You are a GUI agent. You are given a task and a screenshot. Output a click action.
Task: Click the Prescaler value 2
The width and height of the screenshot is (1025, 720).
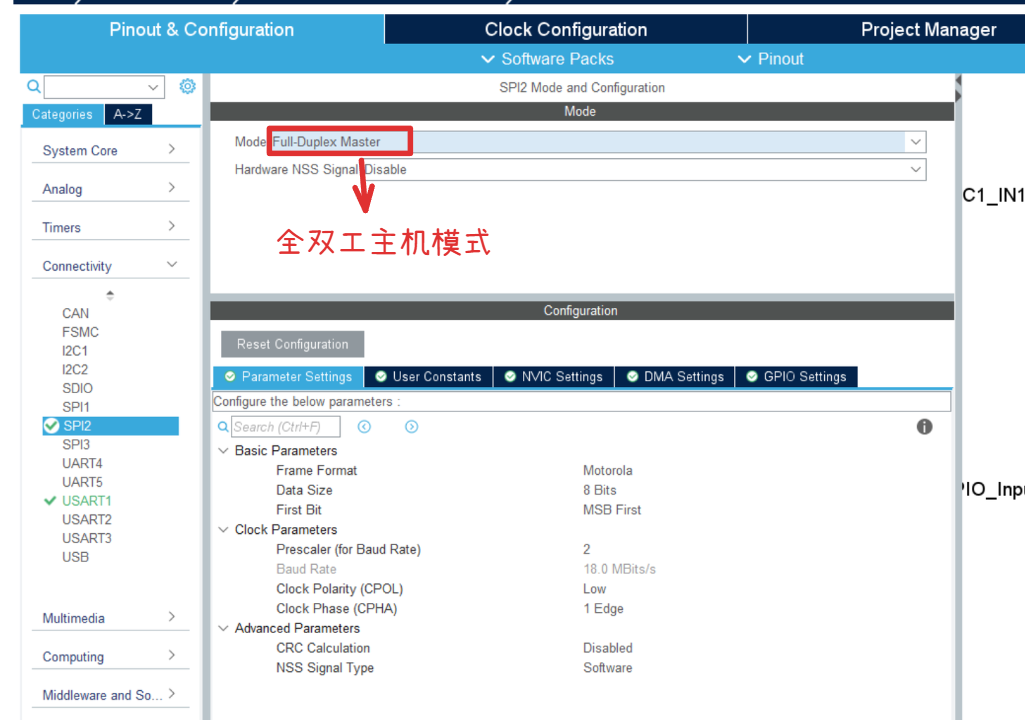point(586,549)
